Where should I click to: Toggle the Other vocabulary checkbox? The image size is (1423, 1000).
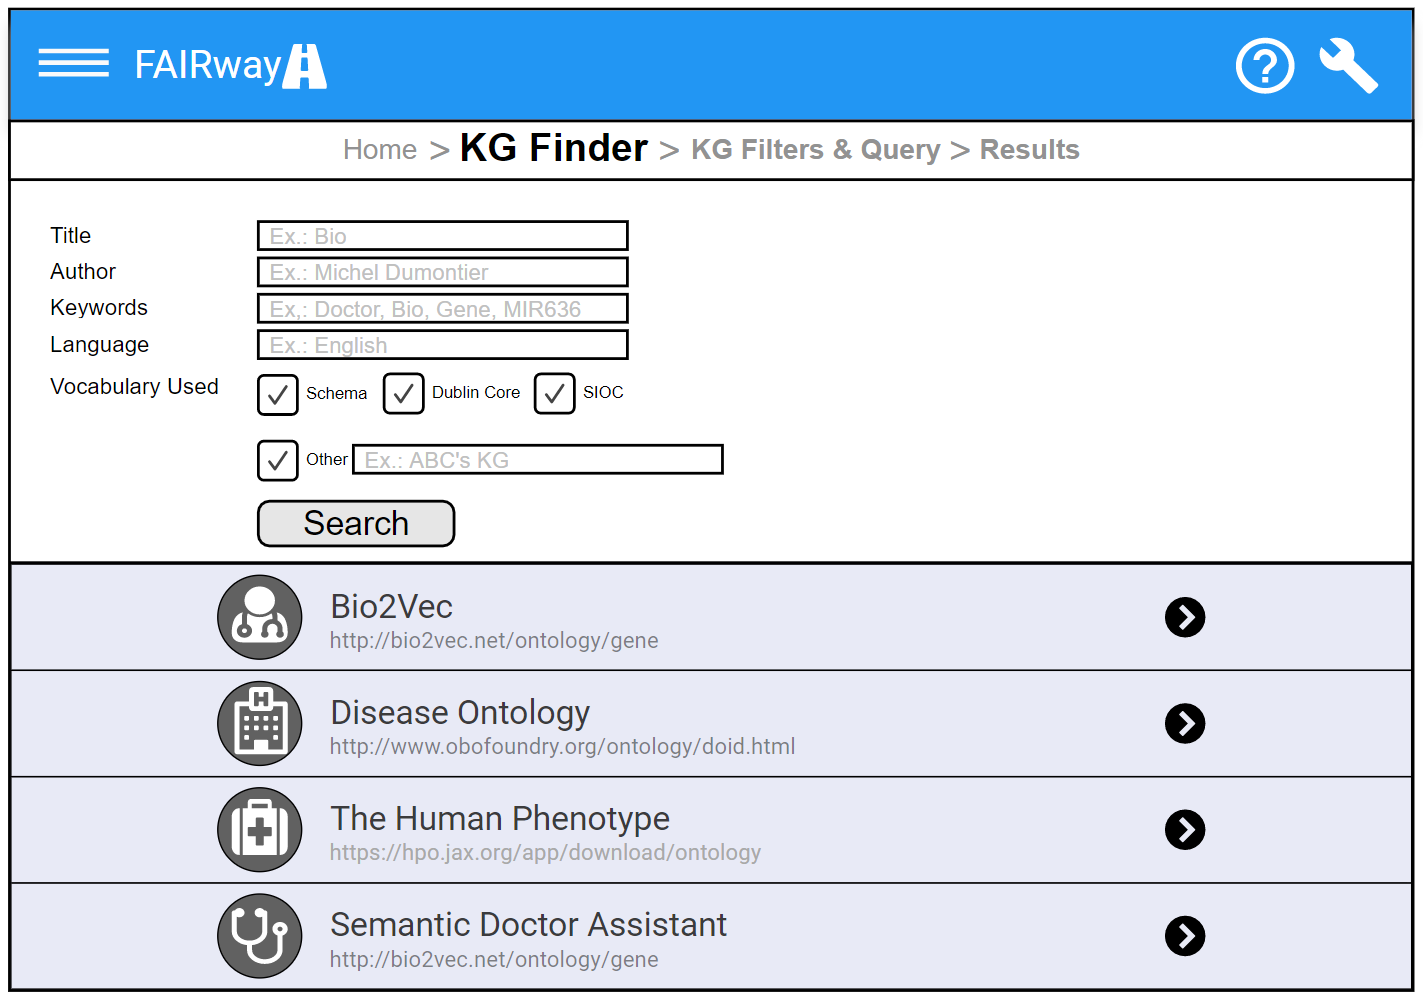coord(278,460)
